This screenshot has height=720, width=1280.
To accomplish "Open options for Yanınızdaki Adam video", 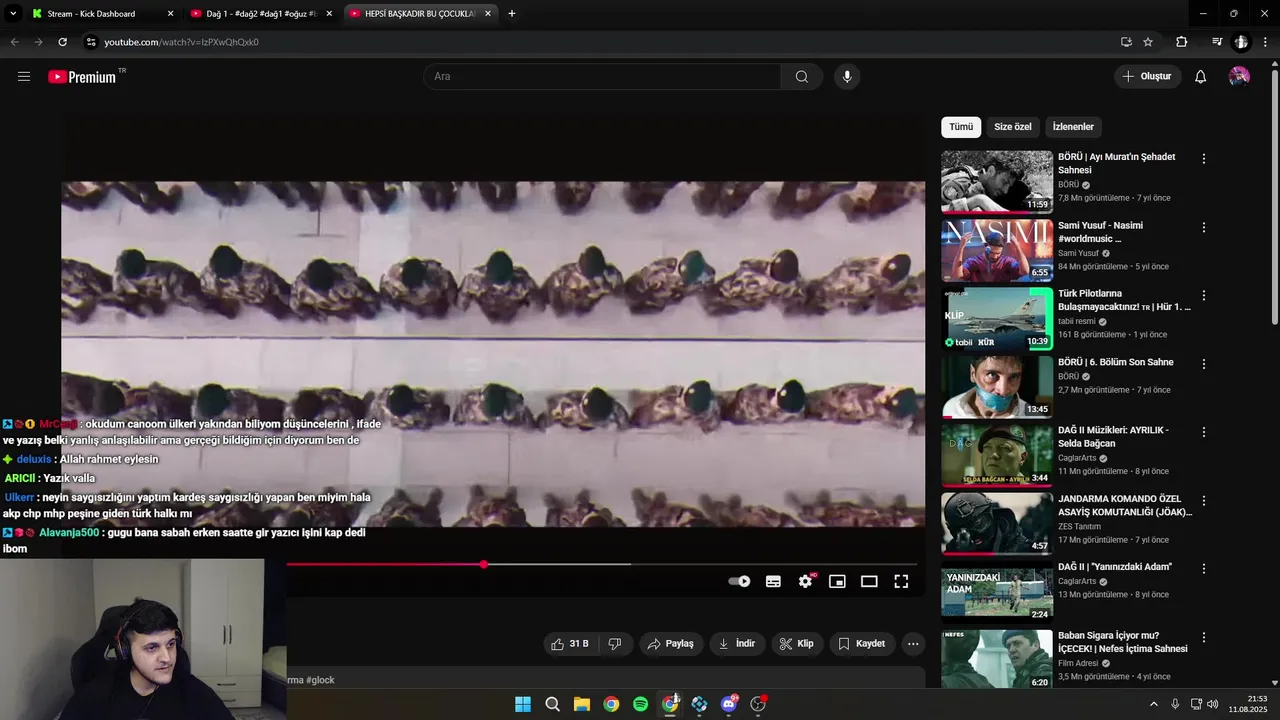I will click(x=1204, y=569).
